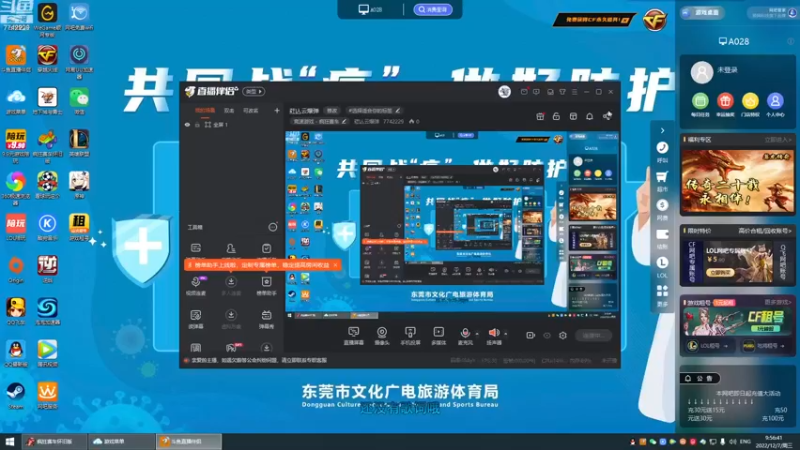This screenshot has width=800, height=450.
Task: Open the streamer avatar in title bar
Action: pos(504,91)
